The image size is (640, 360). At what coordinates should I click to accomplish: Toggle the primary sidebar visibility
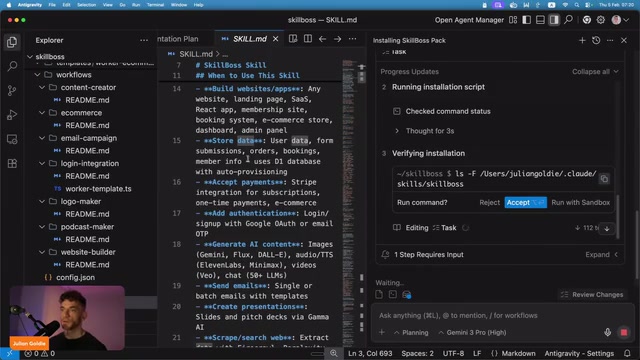(527, 20)
